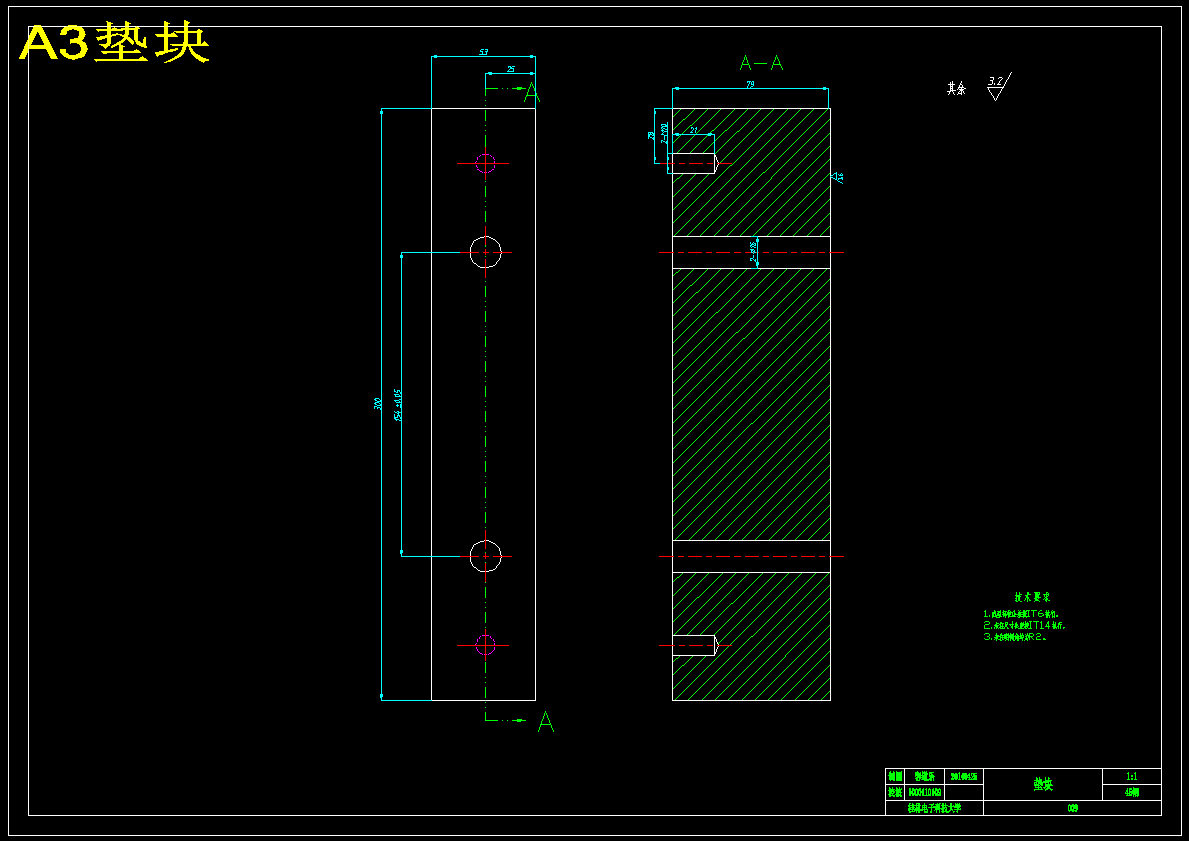Click the "垫块" title block cell
The image size is (1189, 841).
coord(1043,784)
